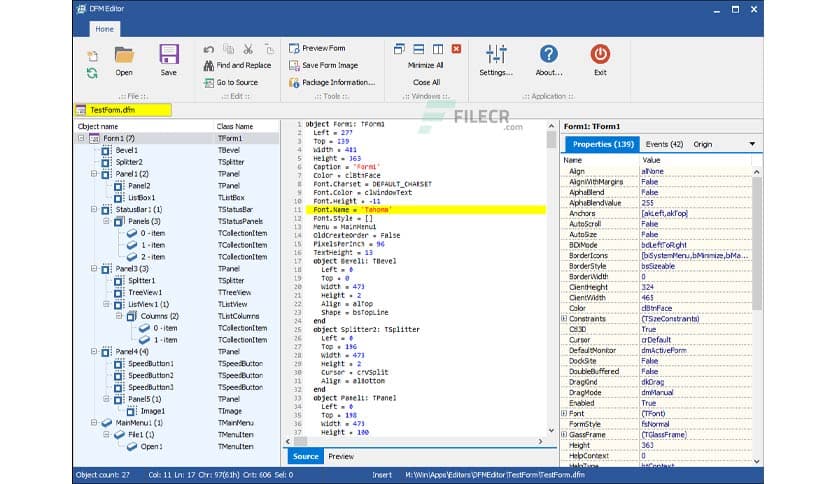Click the bsSizeable BorderStyle value
Viewport: 836px width, 484px height.
658,266
